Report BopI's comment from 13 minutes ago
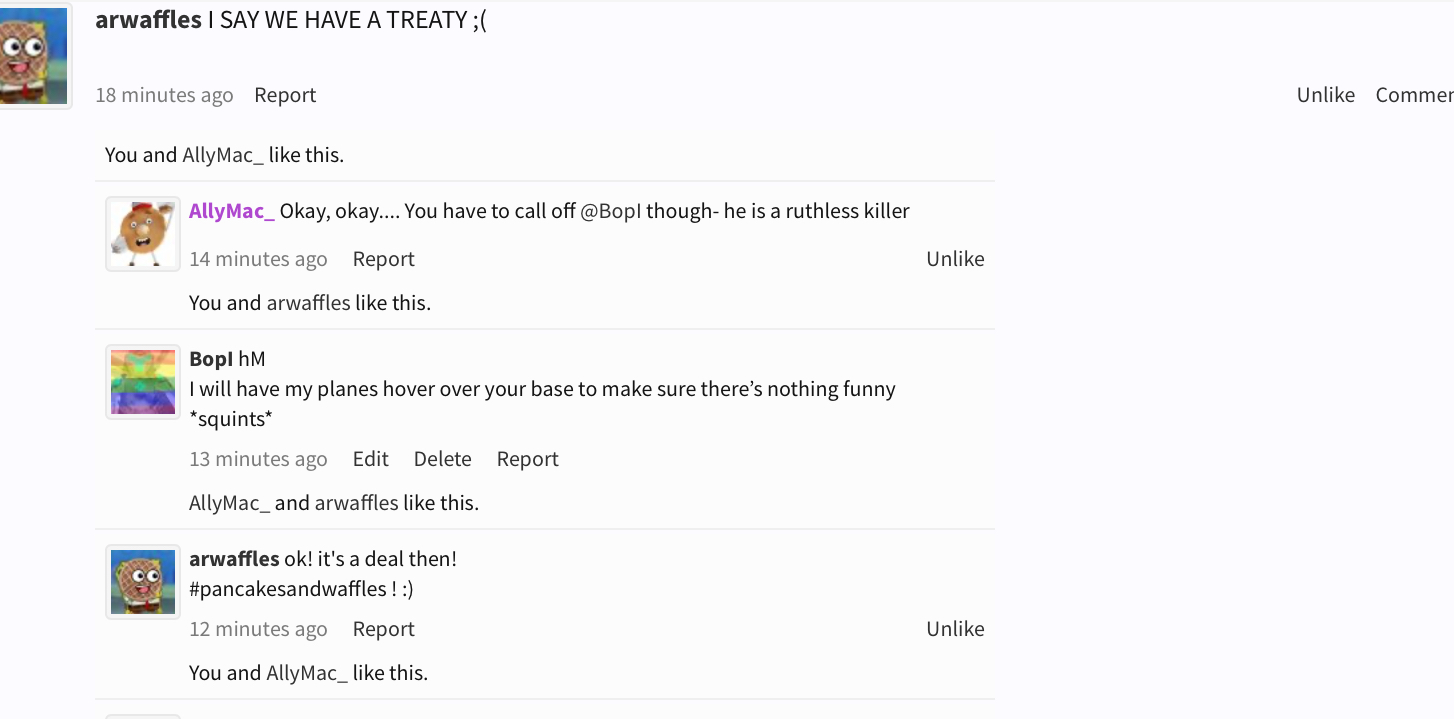Viewport: 1454px width, 719px height. point(527,459)
